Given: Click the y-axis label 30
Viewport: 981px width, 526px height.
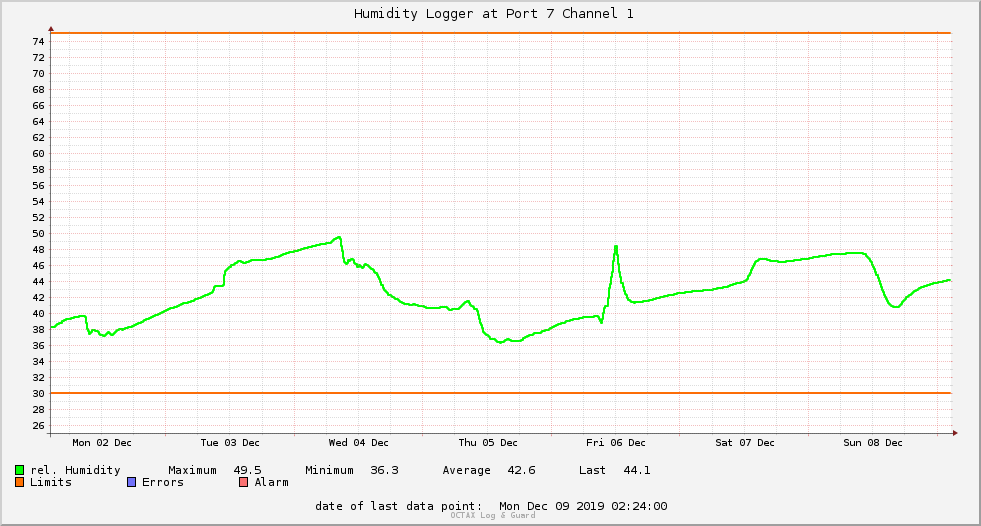Looking at the screenshot, I should [39, 393].
